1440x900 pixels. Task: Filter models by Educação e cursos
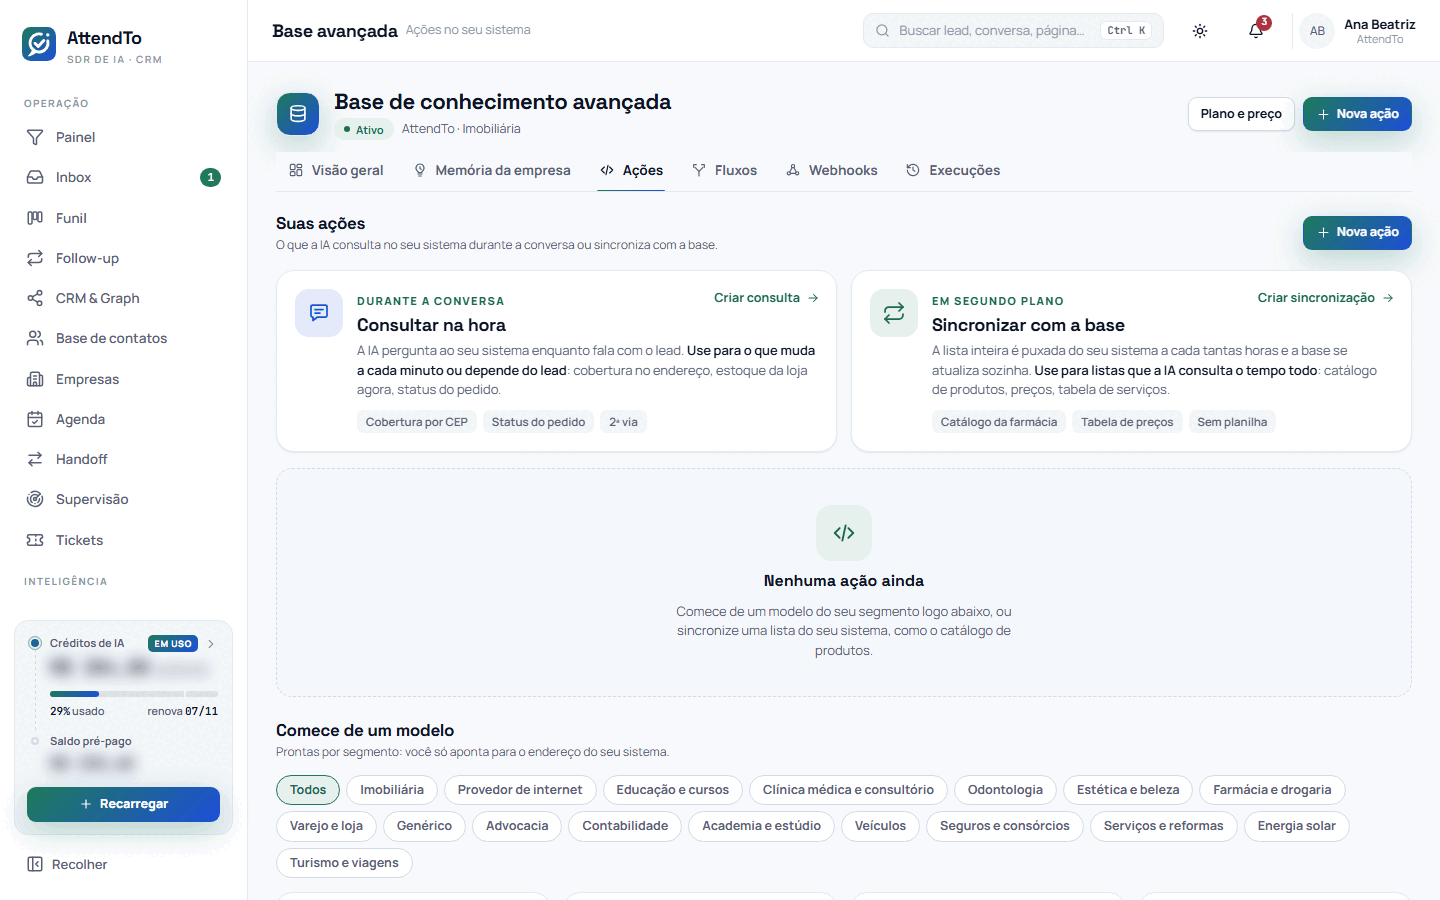point(672,790)
